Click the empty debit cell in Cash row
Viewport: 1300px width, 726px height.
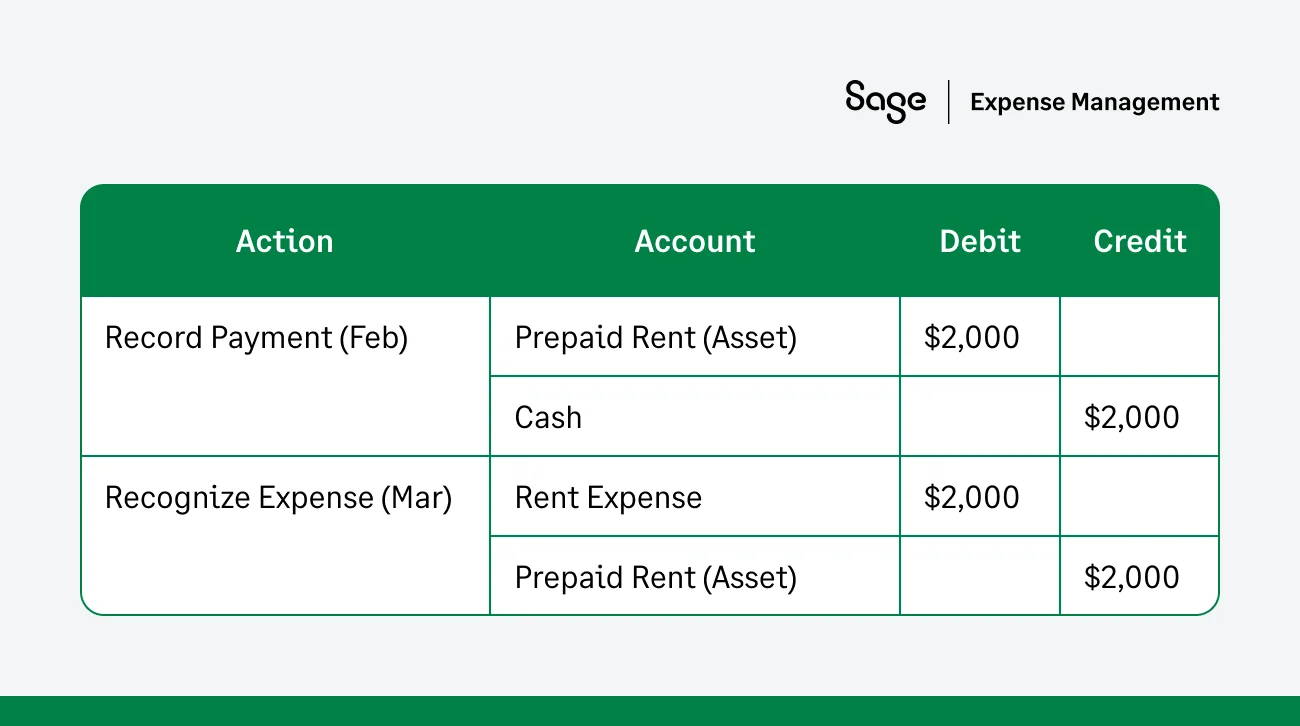979,417
